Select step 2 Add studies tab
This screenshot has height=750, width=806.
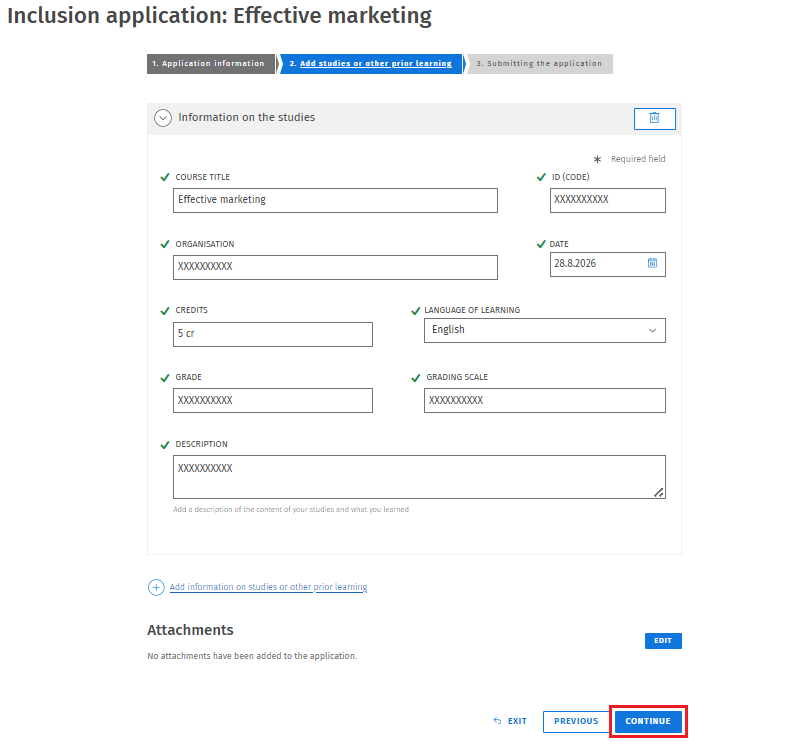click(x=371, y=64)
